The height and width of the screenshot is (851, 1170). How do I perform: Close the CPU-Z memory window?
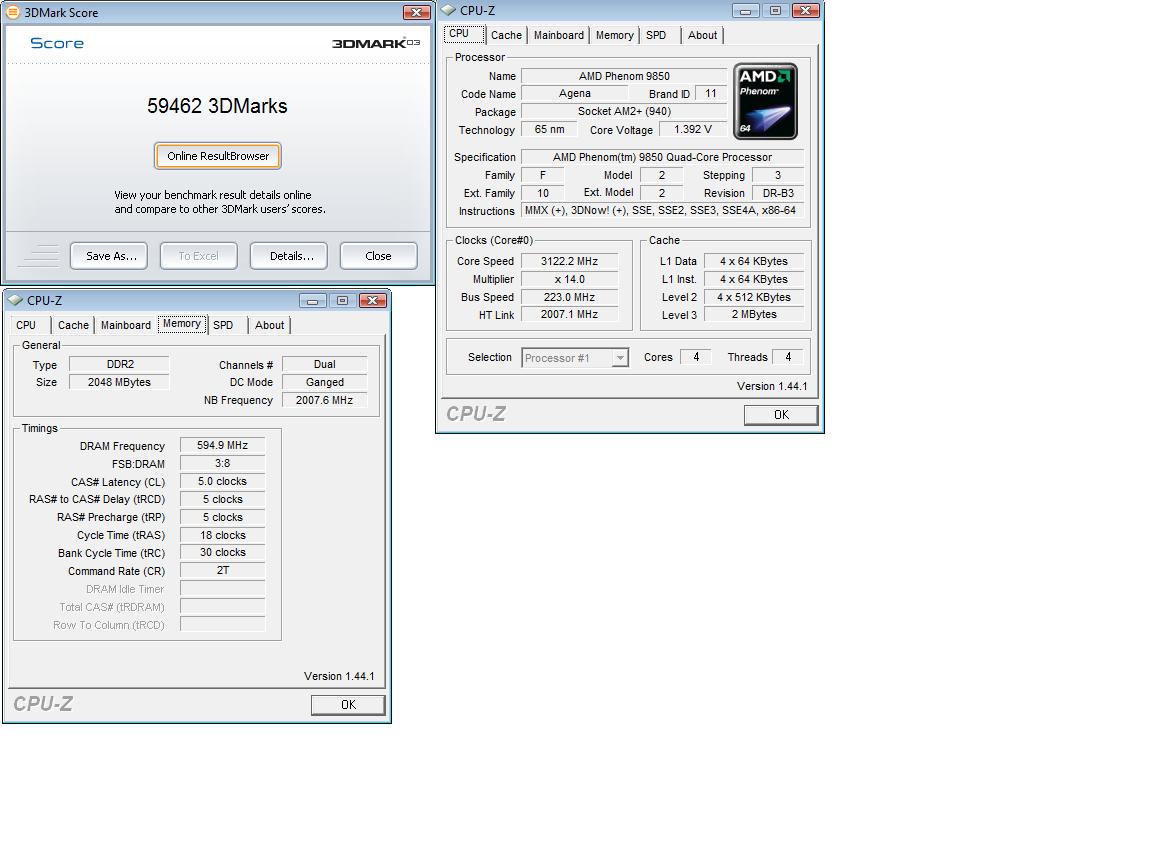(372, 301)
